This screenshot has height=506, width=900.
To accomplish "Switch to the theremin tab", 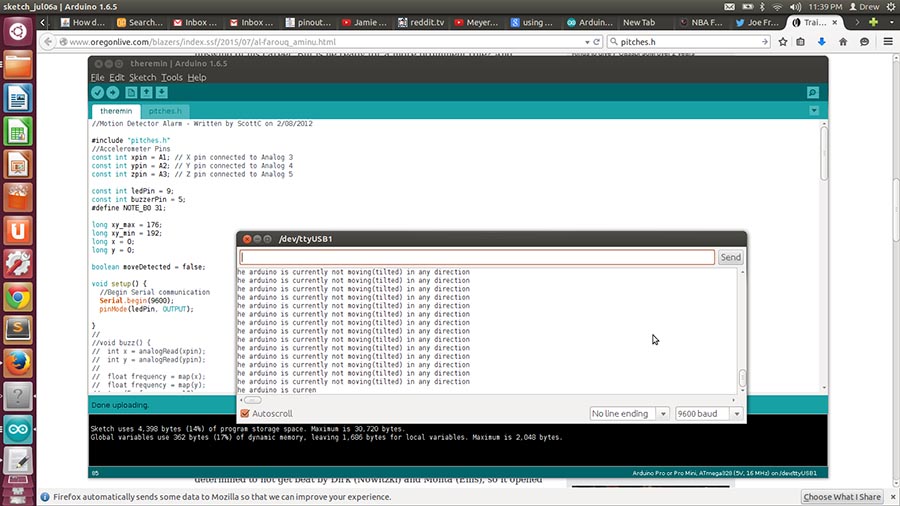I will 116,111.
